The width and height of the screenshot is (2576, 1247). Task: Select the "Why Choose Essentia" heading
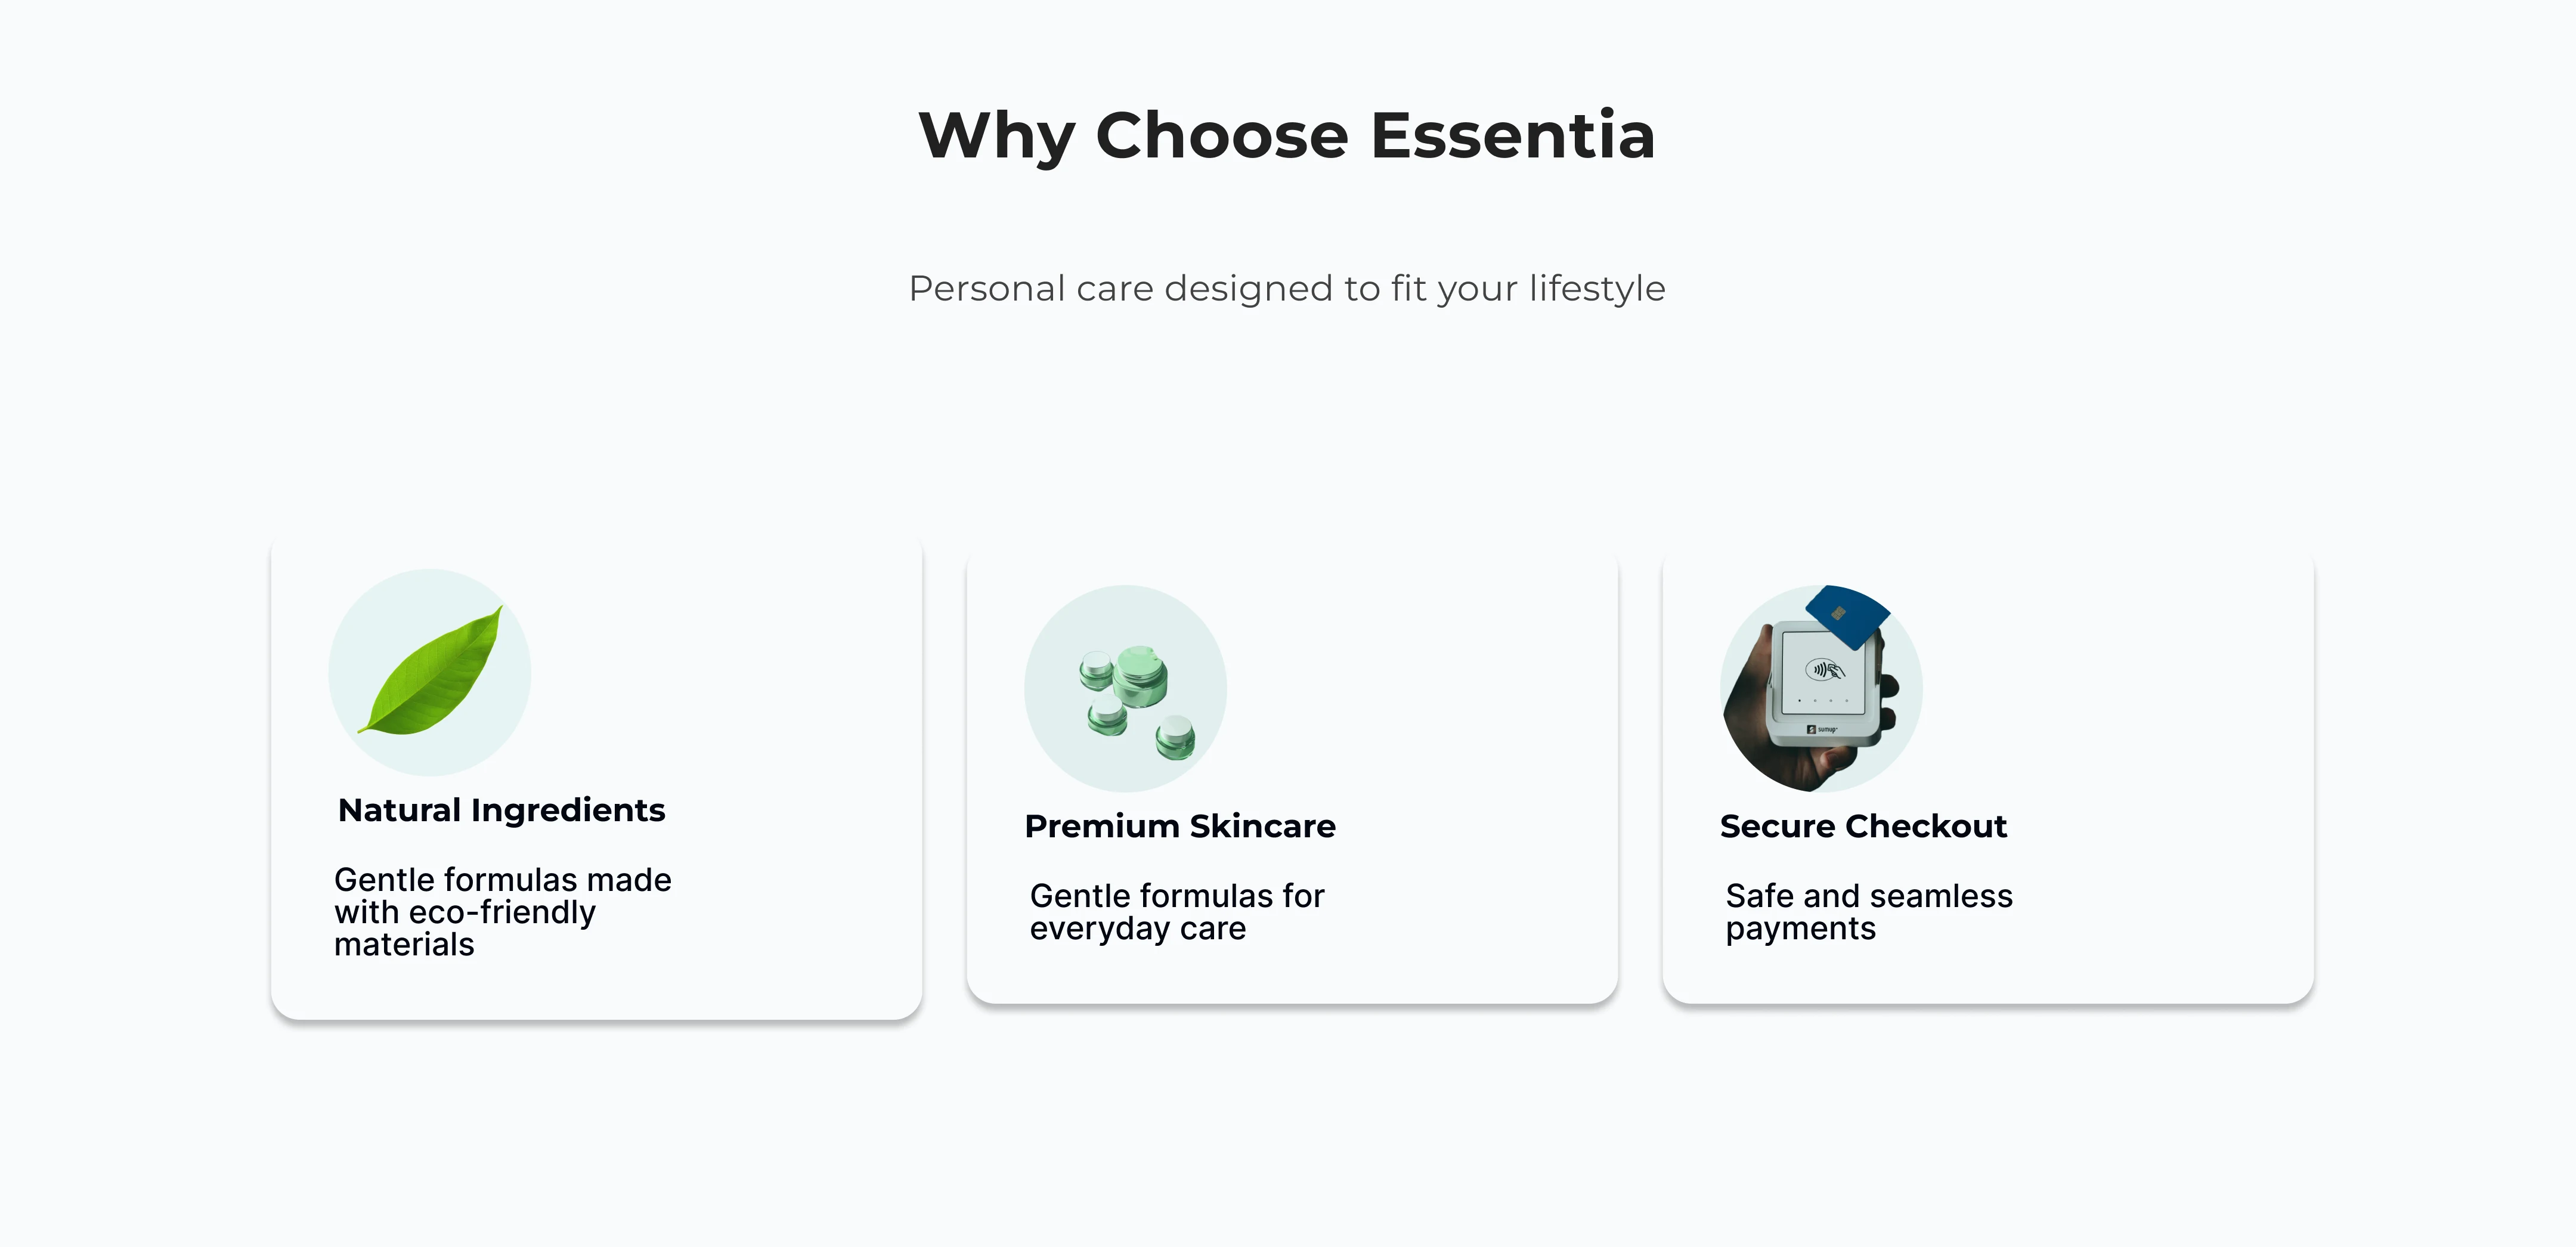(x=1287, y=135)
